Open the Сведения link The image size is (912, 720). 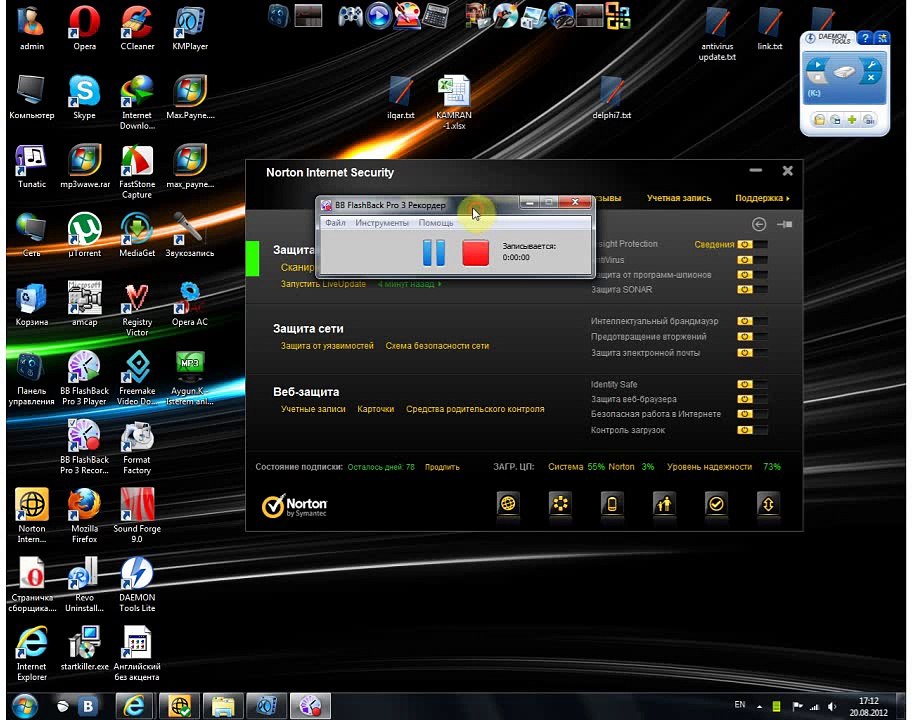[x=714, y=244]
